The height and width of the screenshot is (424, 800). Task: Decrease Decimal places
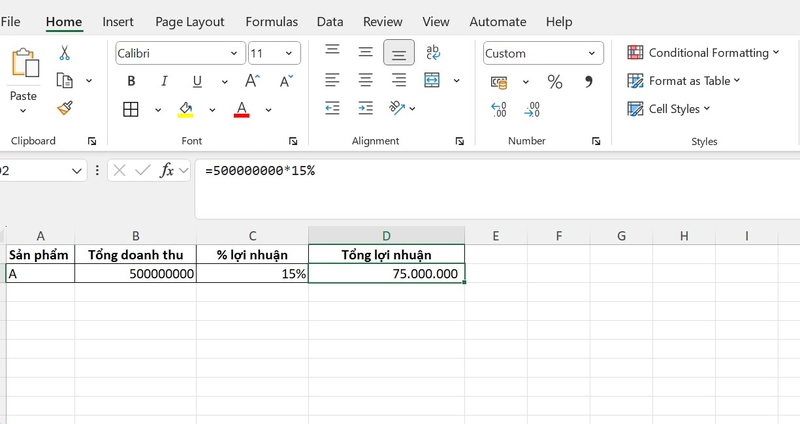tap(532, 110)
